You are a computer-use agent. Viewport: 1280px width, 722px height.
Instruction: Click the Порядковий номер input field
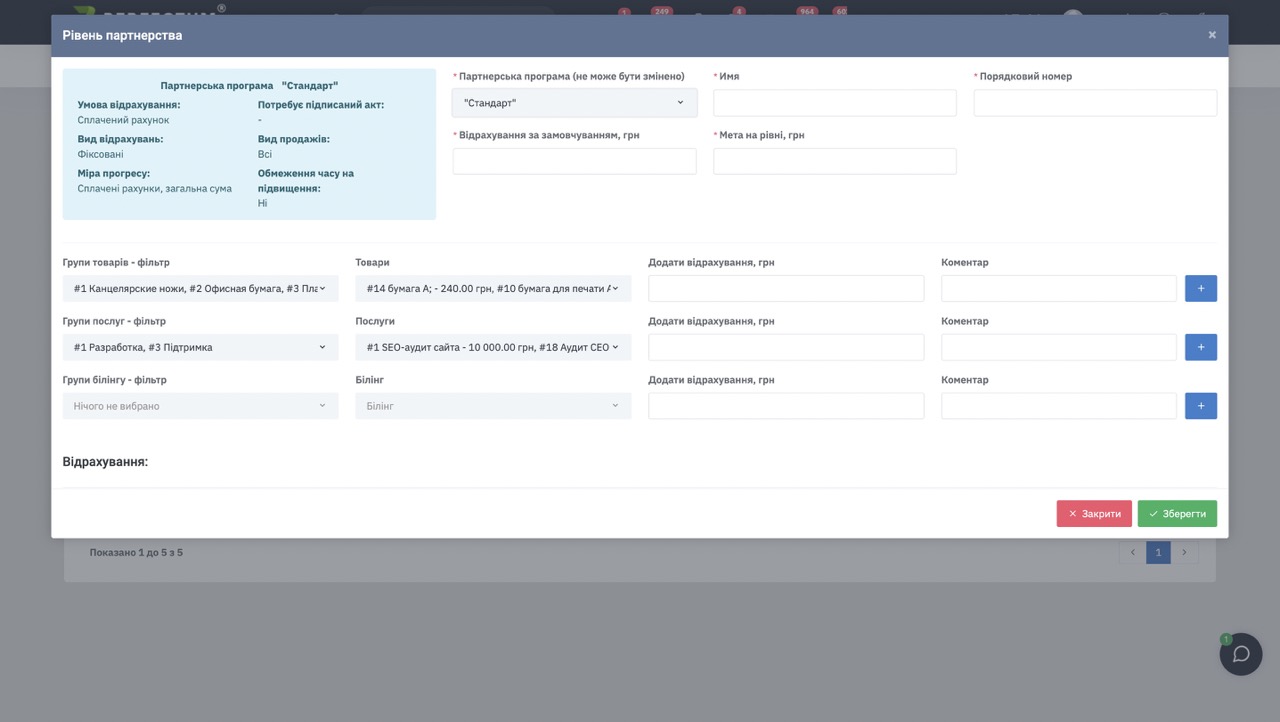1095,103
